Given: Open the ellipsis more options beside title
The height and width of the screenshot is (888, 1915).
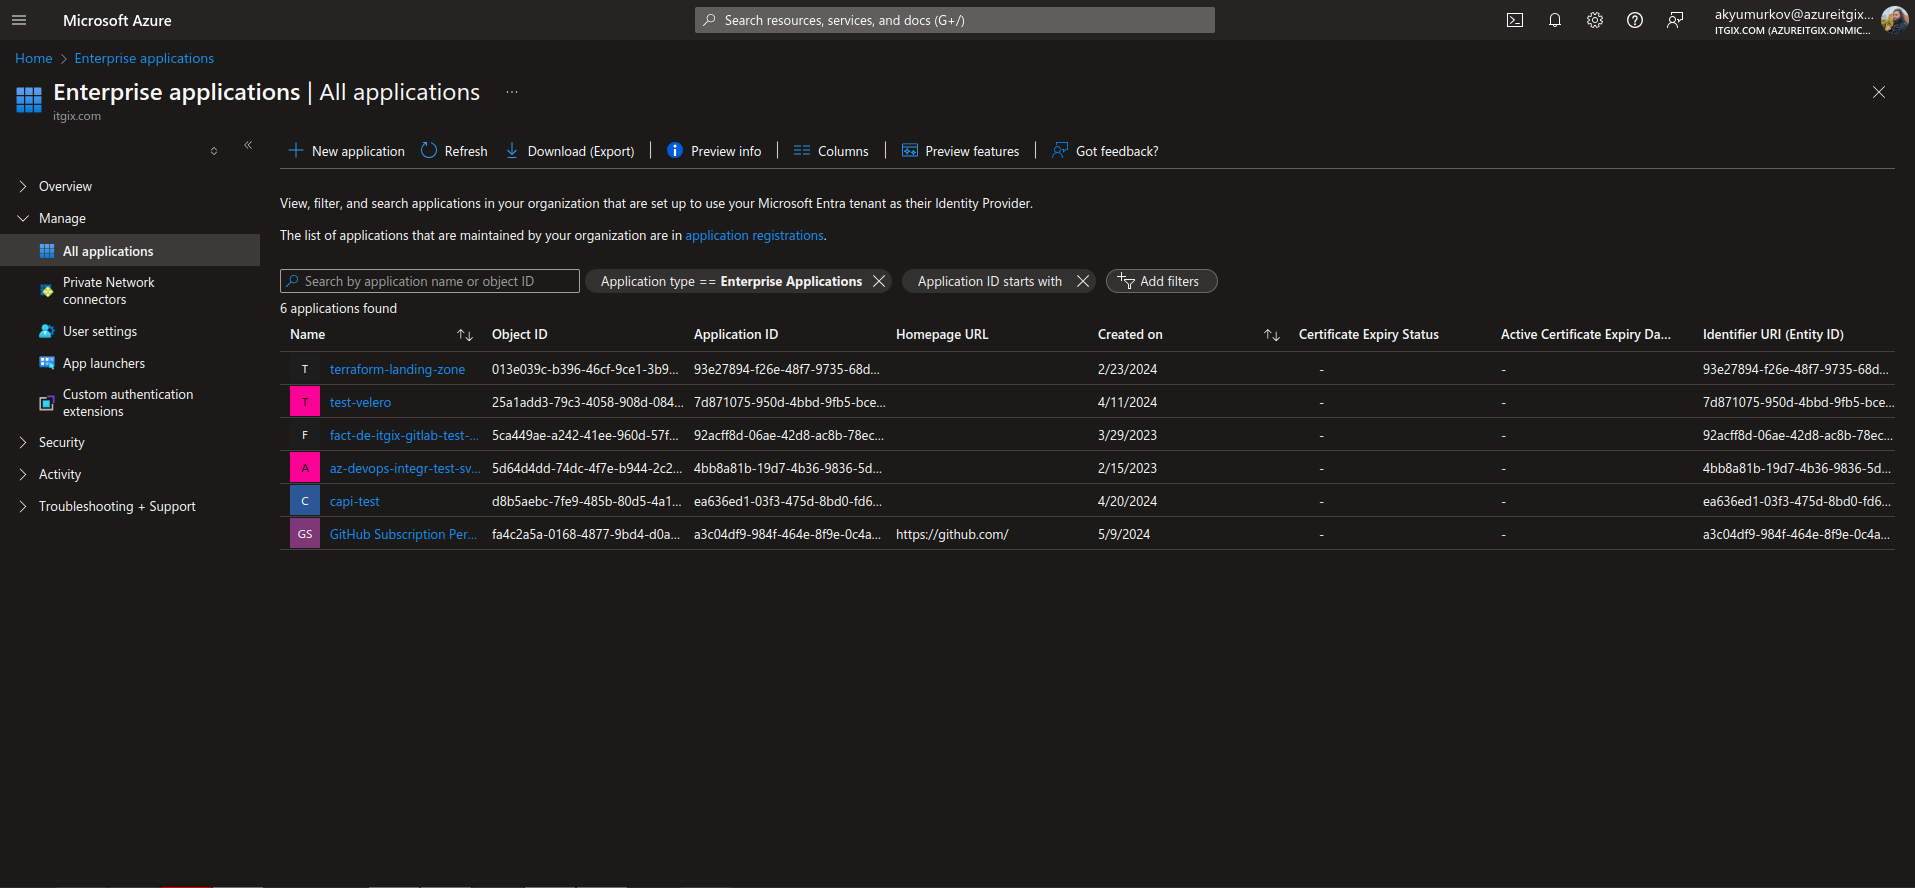Looking at the screenshot, I should (512, 92).
